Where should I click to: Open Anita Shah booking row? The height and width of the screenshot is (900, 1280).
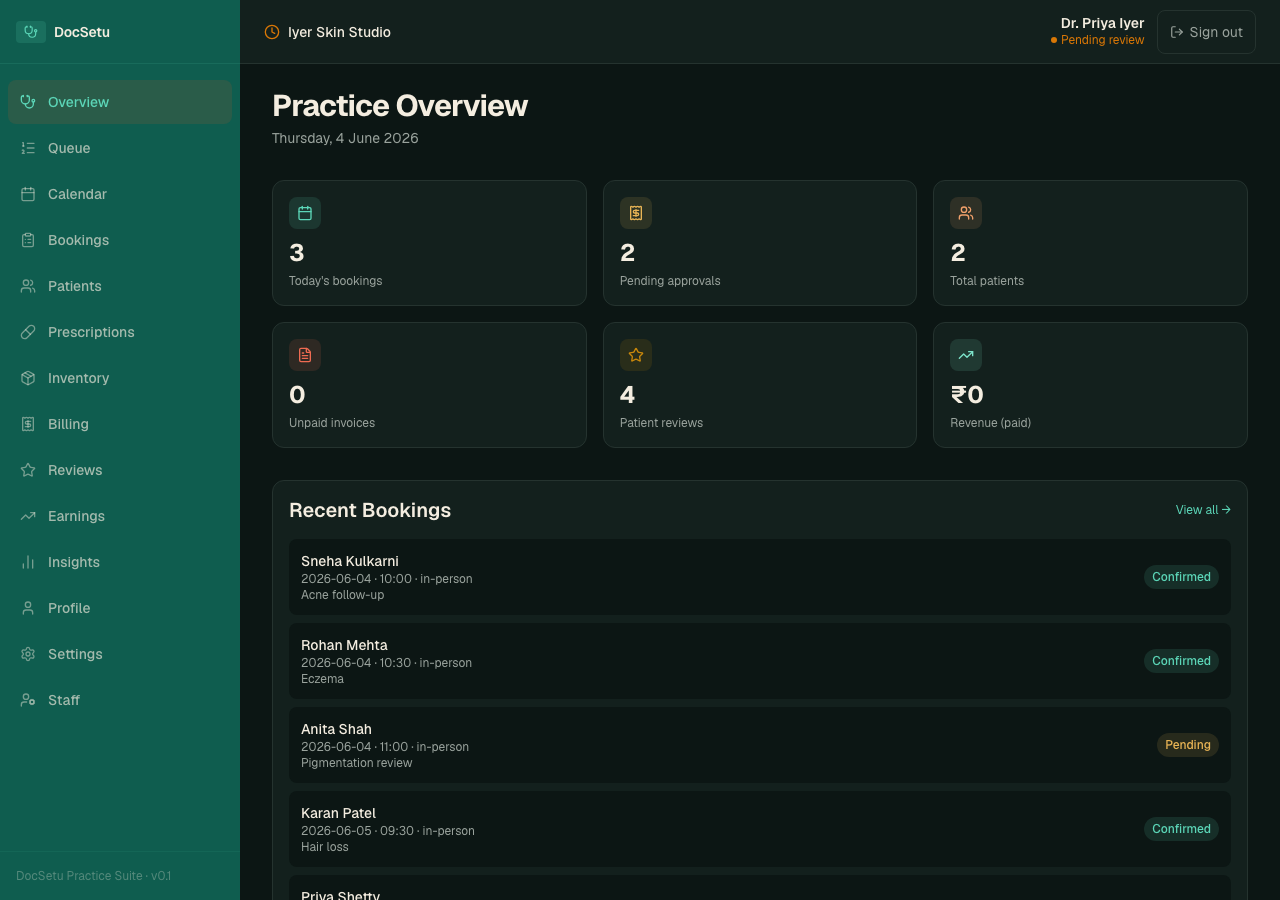point(760,745)
